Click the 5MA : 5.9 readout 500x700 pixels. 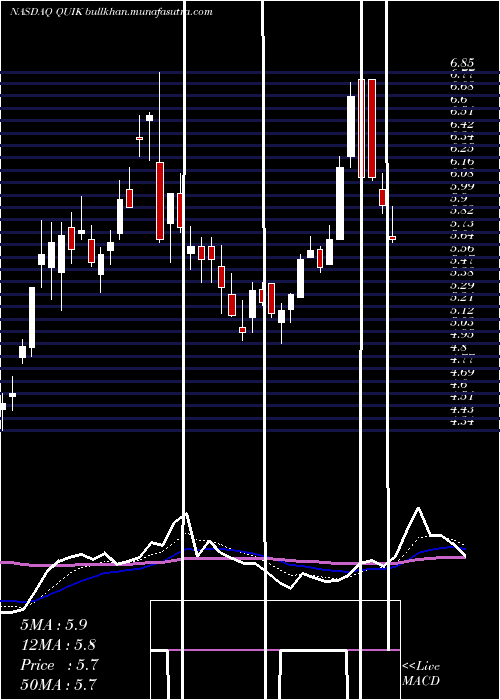[x=54, y=625]
